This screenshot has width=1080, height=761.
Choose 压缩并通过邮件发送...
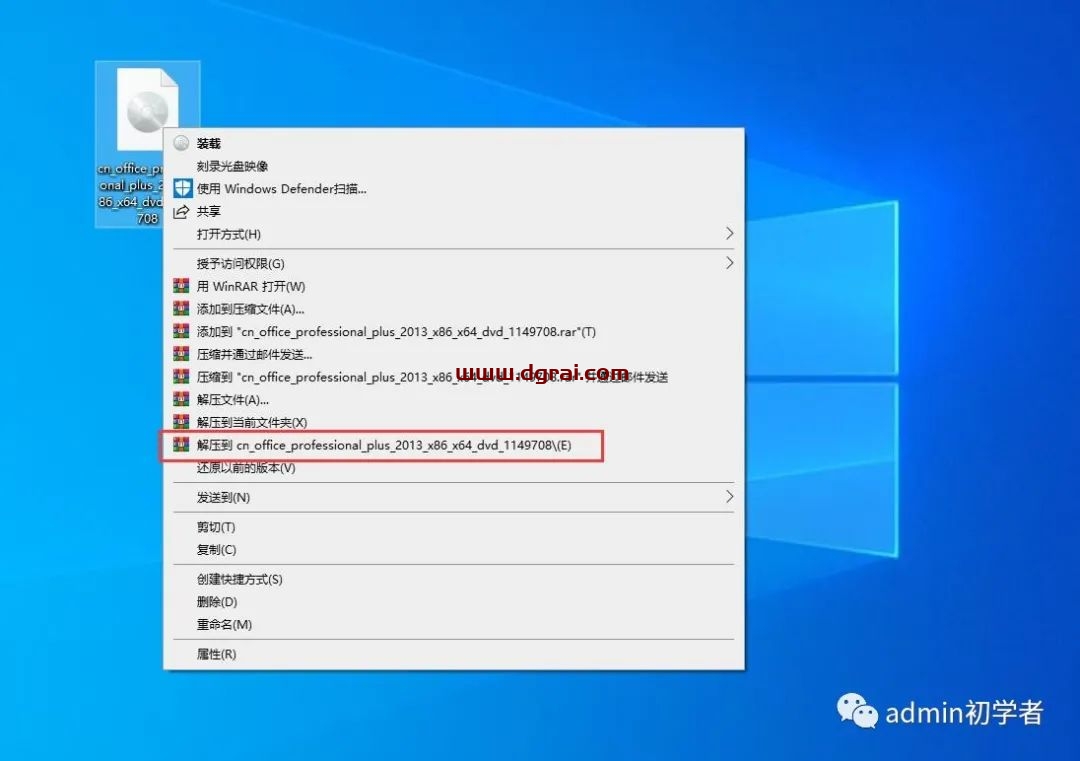point(454,354)
